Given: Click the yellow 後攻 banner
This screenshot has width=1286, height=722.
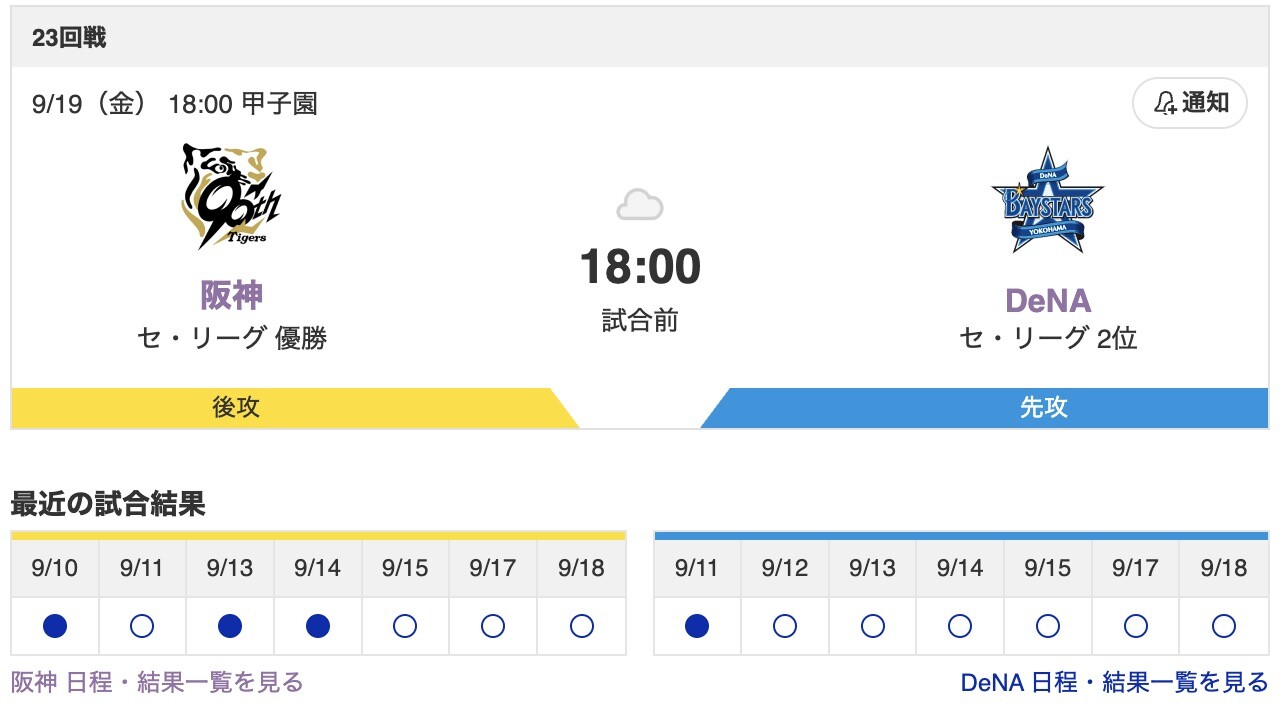Looking at the screenshot, I should point(236,408).
